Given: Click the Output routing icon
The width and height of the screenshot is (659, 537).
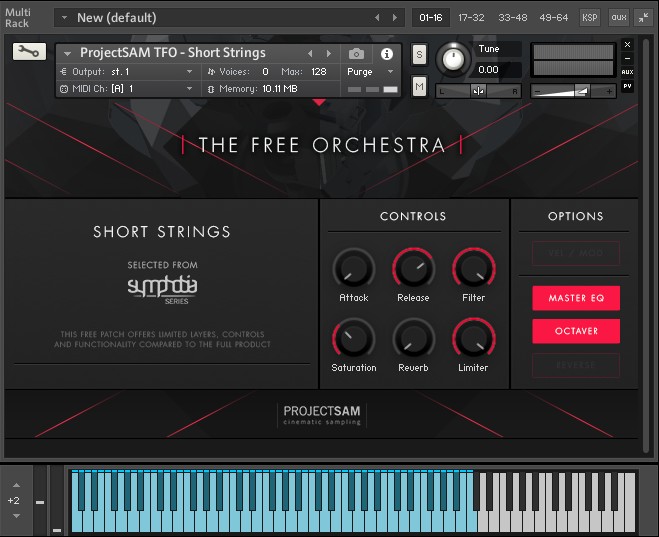Looking at the screenshot, I should point(63,72).
